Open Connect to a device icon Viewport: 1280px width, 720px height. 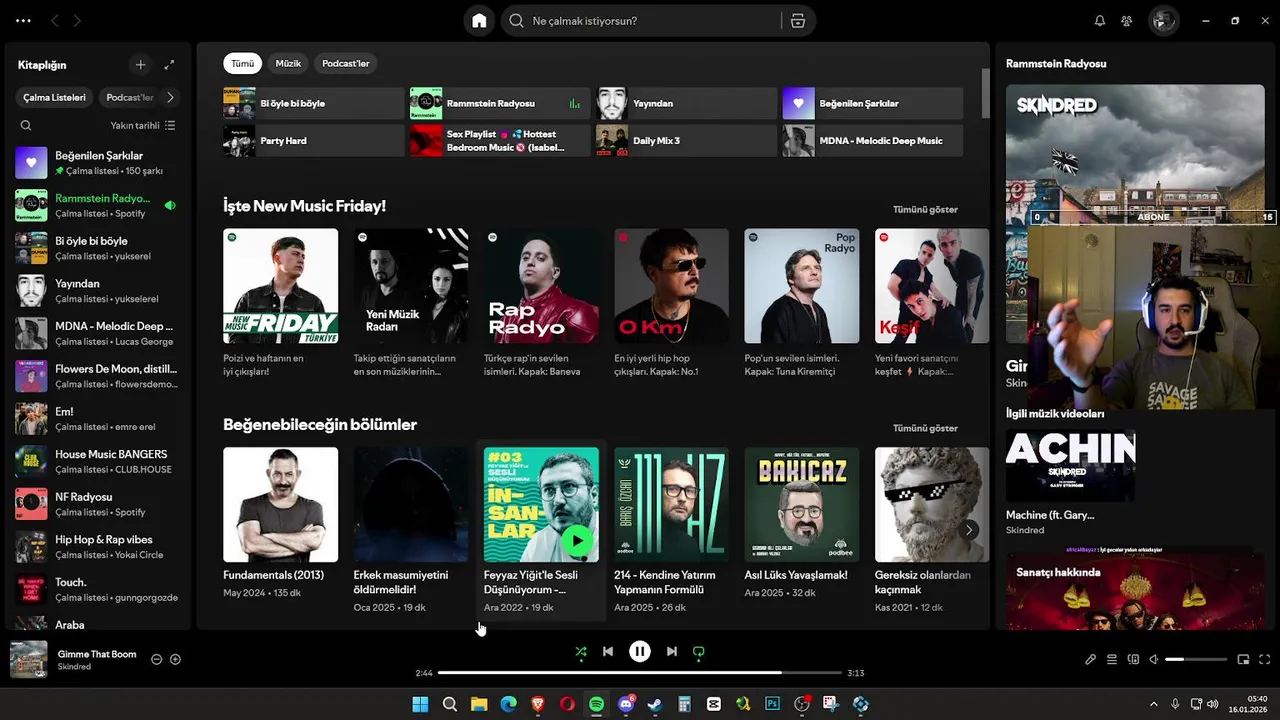1133,659
